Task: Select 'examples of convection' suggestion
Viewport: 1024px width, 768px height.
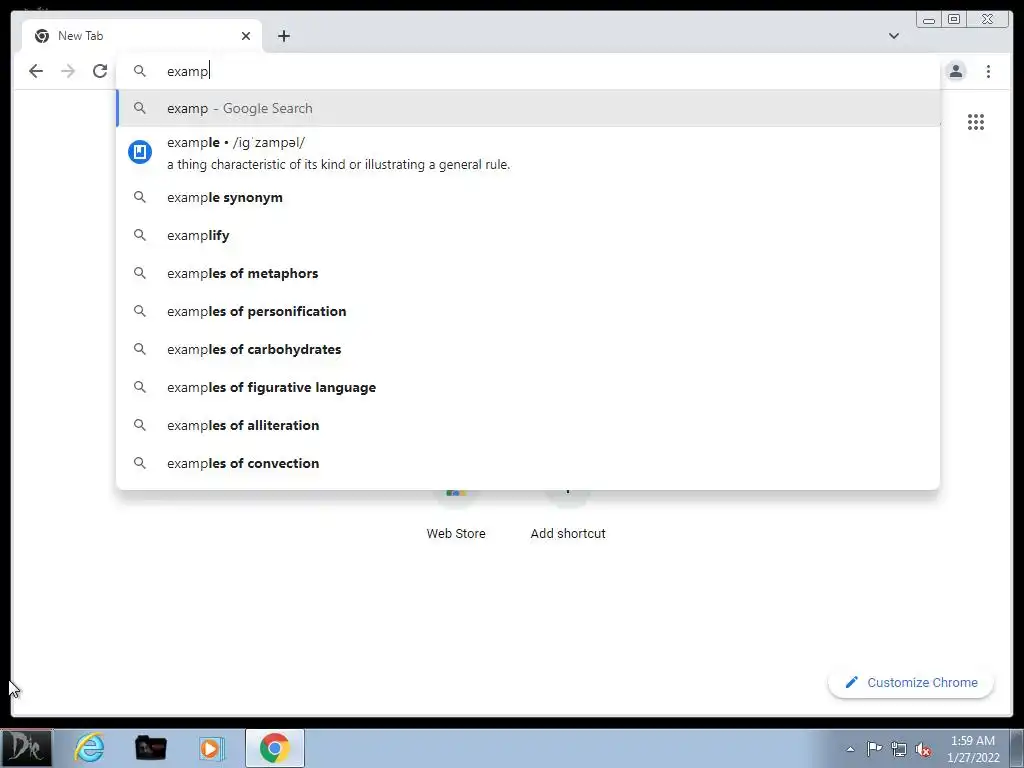Action: pyautogui.click(x=528, y=463)
